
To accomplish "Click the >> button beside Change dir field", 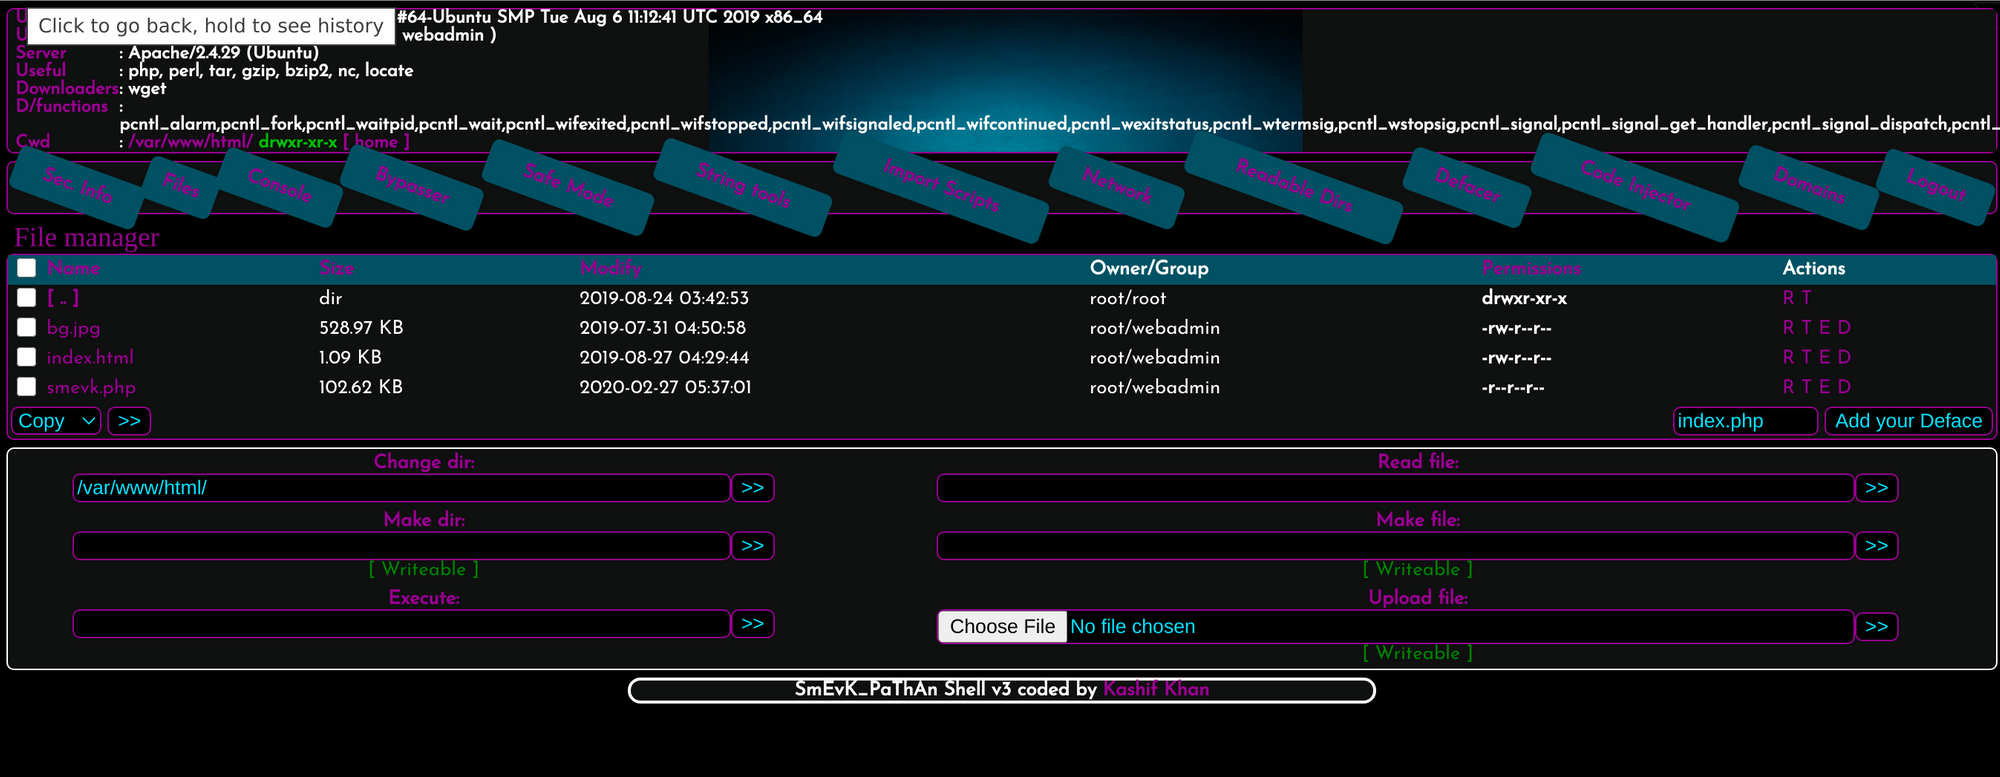I will [752, 488].
